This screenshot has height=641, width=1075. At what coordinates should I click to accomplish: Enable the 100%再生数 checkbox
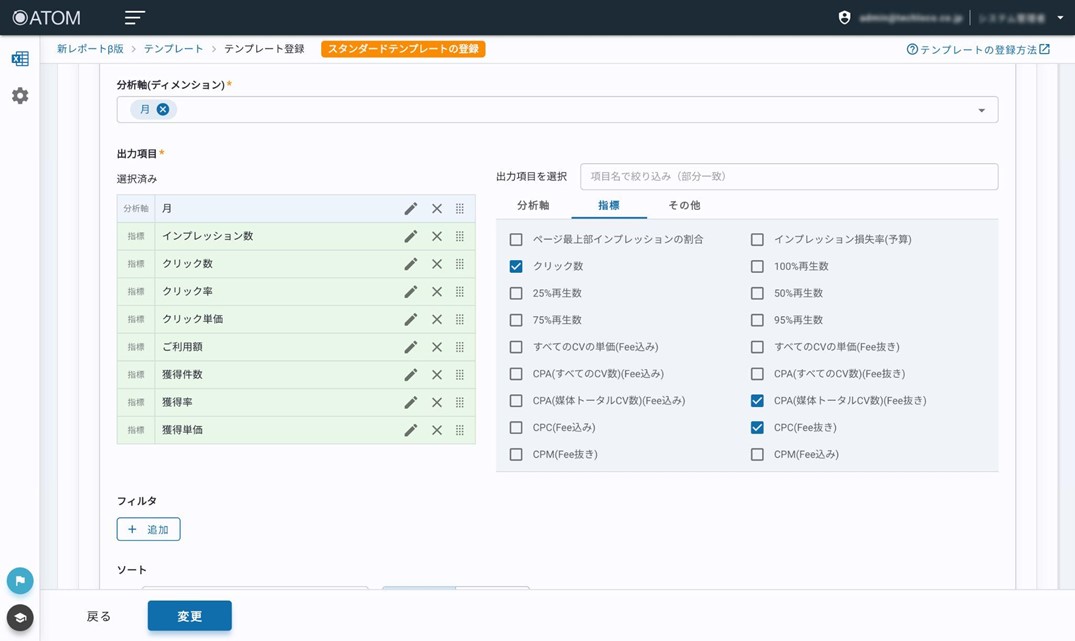pyautogui.click(x=757, y=267)
